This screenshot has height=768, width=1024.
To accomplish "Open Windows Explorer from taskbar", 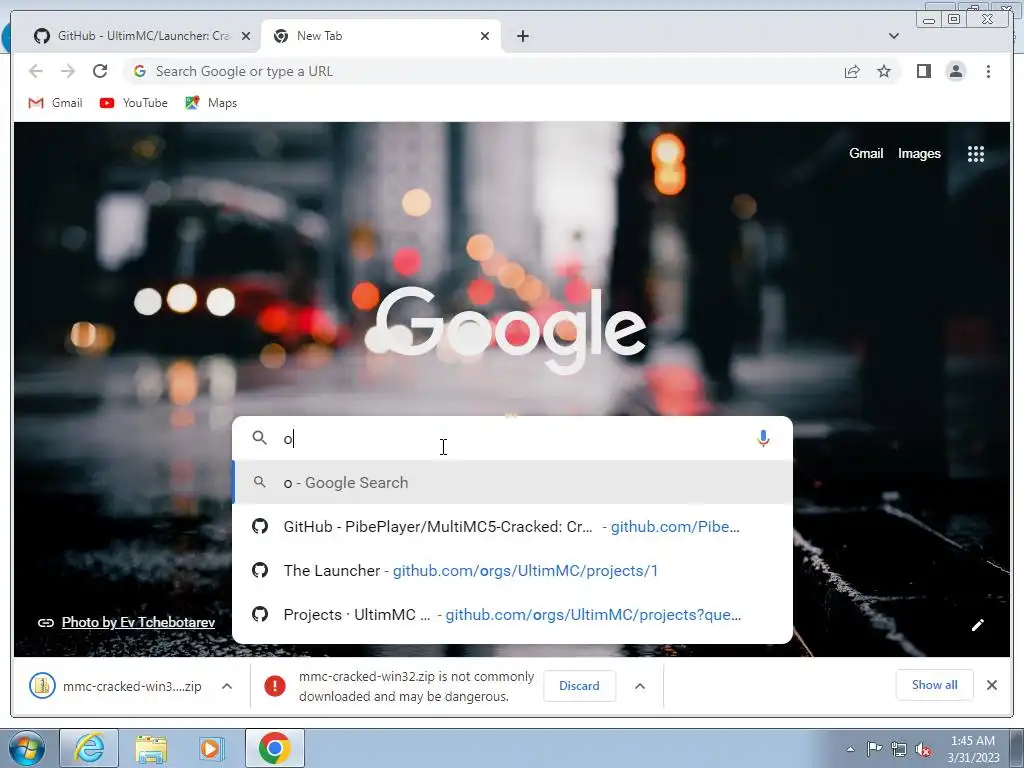I will pyautogui.click(x=151, y=748).
